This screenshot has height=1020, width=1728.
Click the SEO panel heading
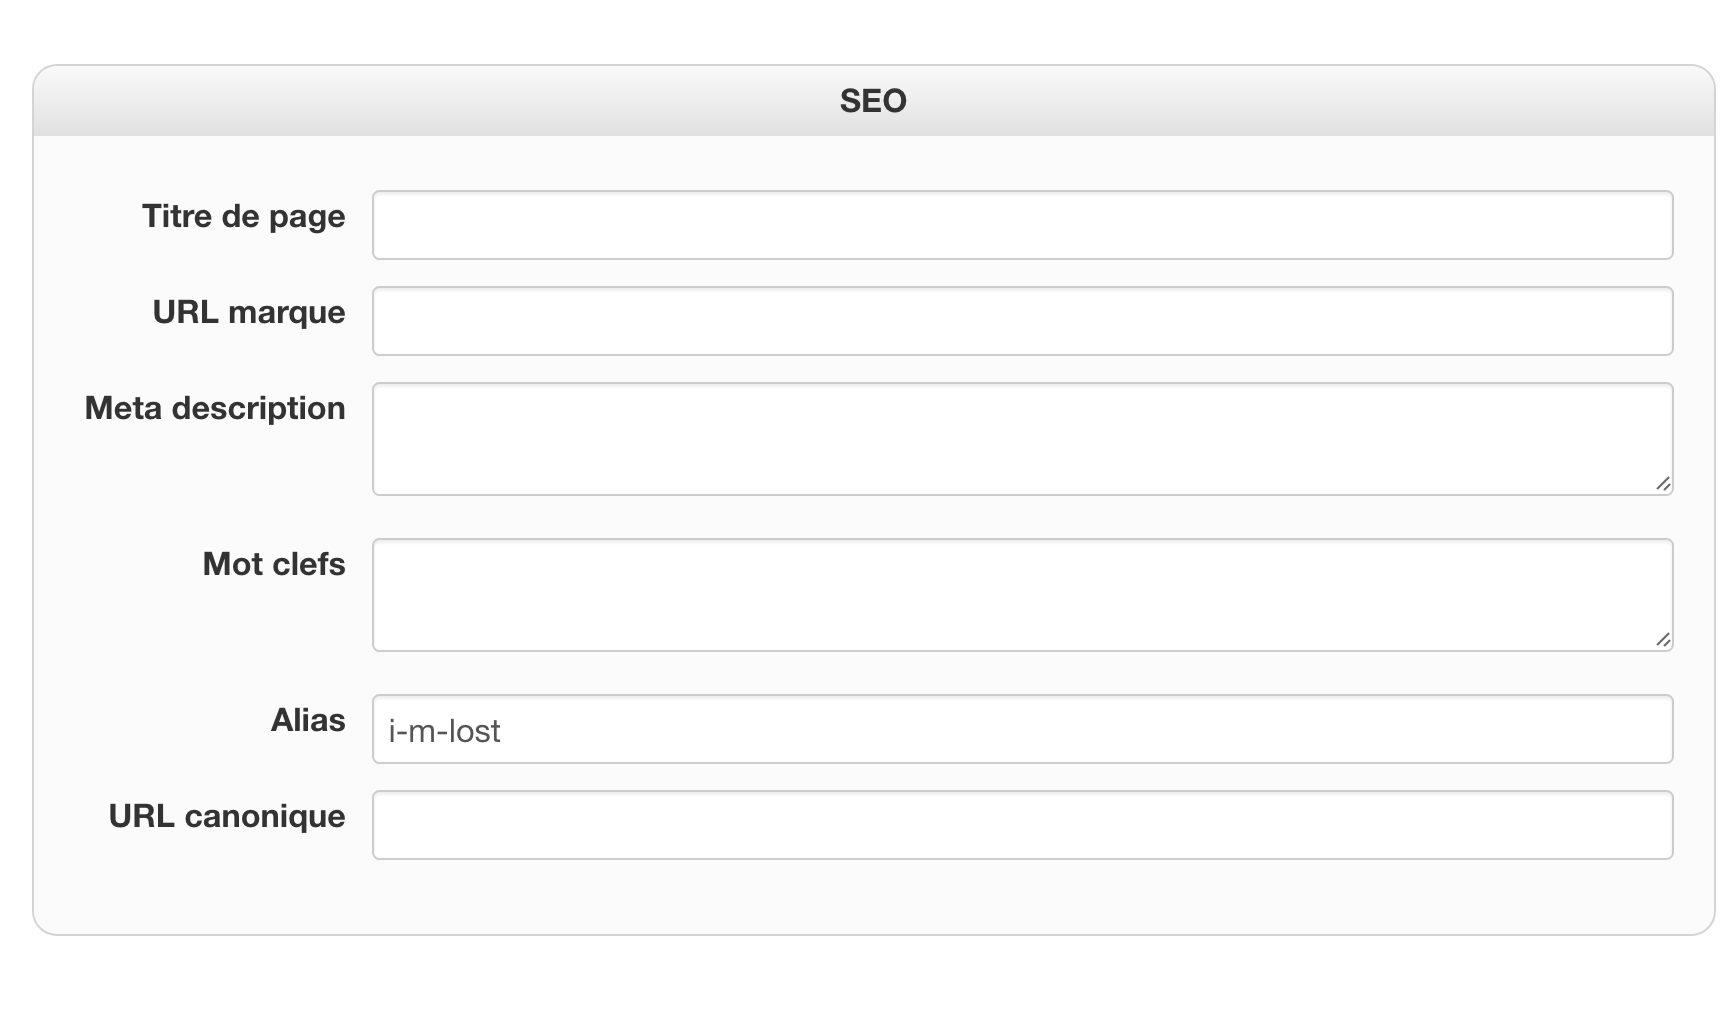coord(873,101)
